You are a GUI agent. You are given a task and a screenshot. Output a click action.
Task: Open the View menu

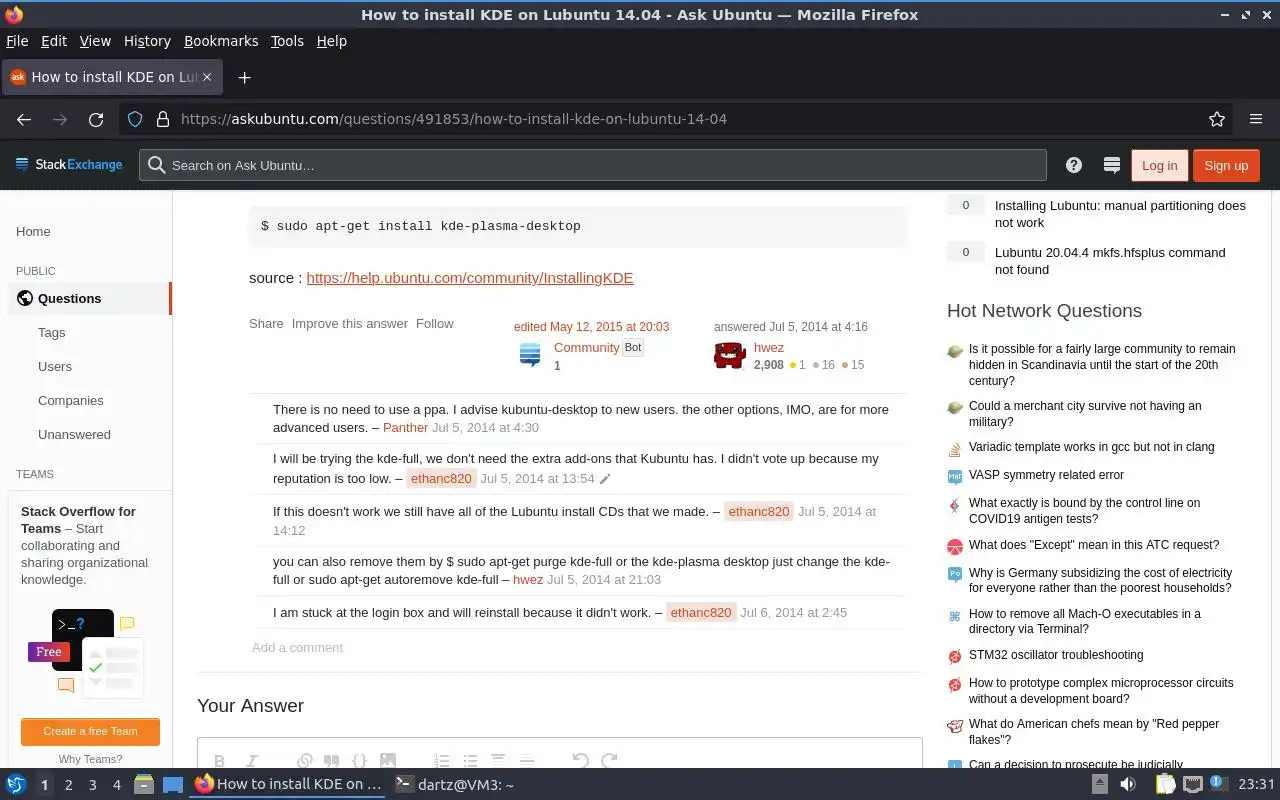95,41
